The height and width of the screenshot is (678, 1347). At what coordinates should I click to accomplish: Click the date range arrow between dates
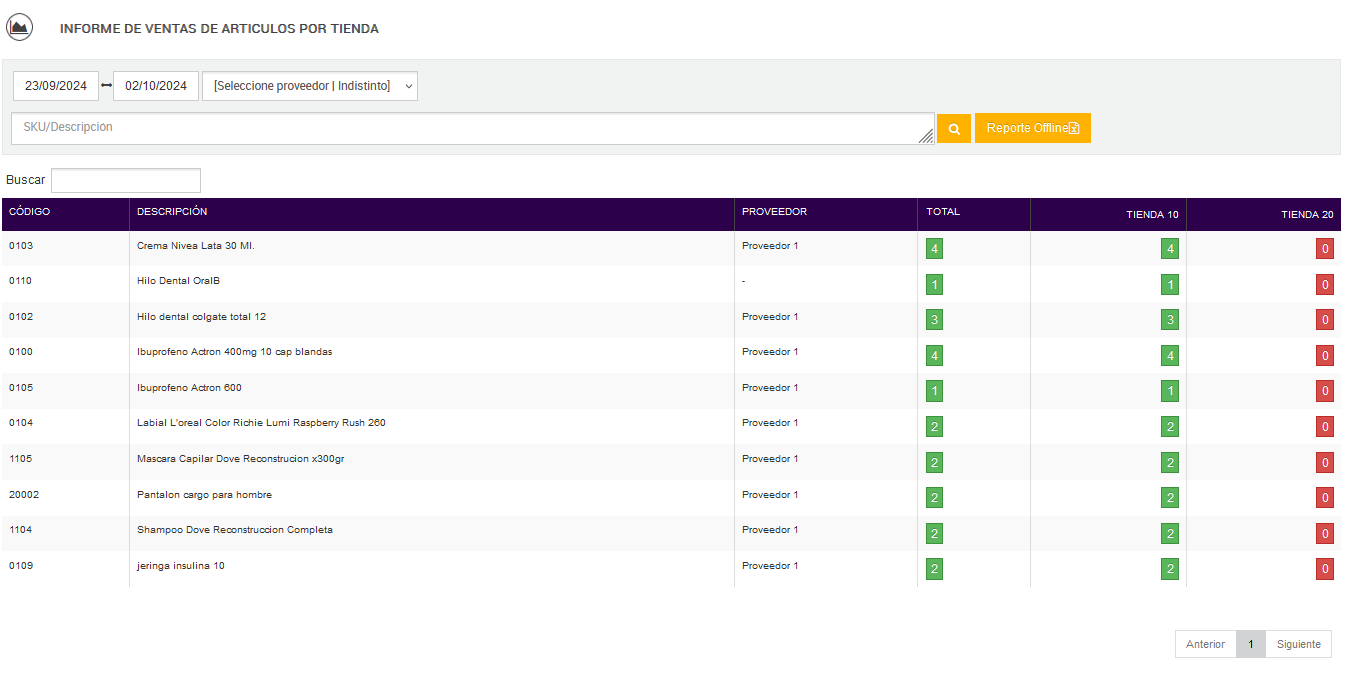tap(107, 86)
